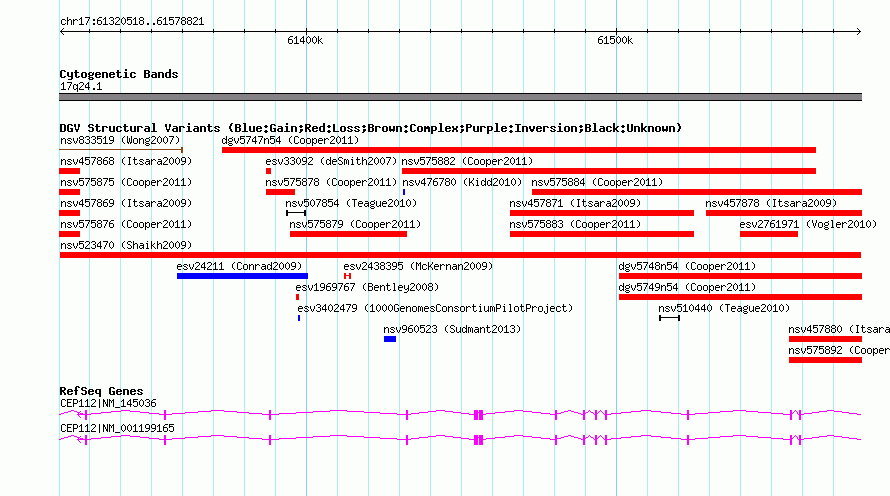Click the CEP112|NM_145036 gene label

pyautogui.click(x=108, y=403)
